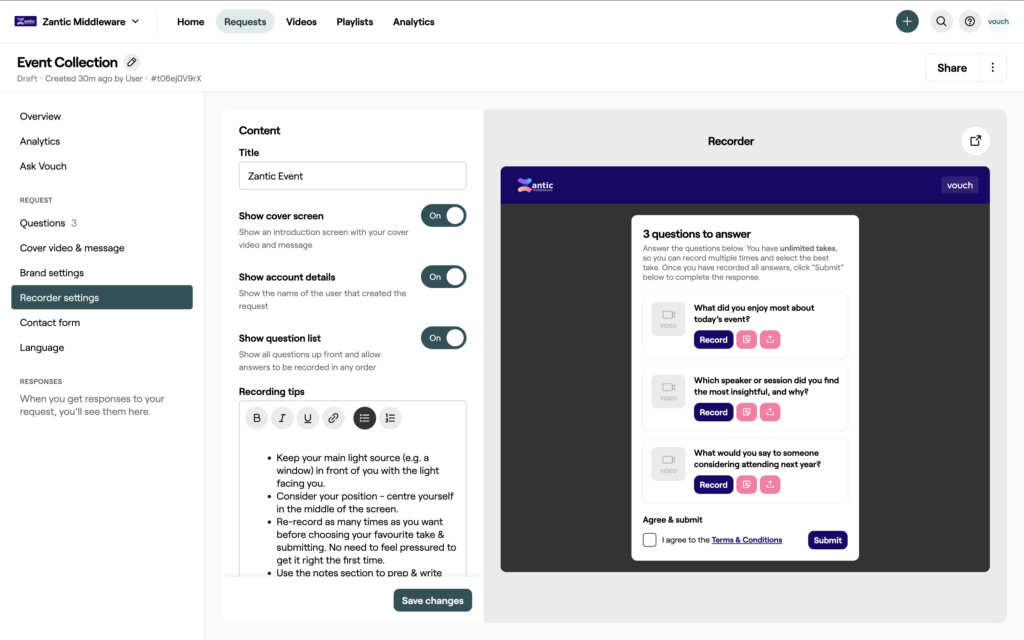
Task: Click Record for next year question
Action: [x=713, y=485]
